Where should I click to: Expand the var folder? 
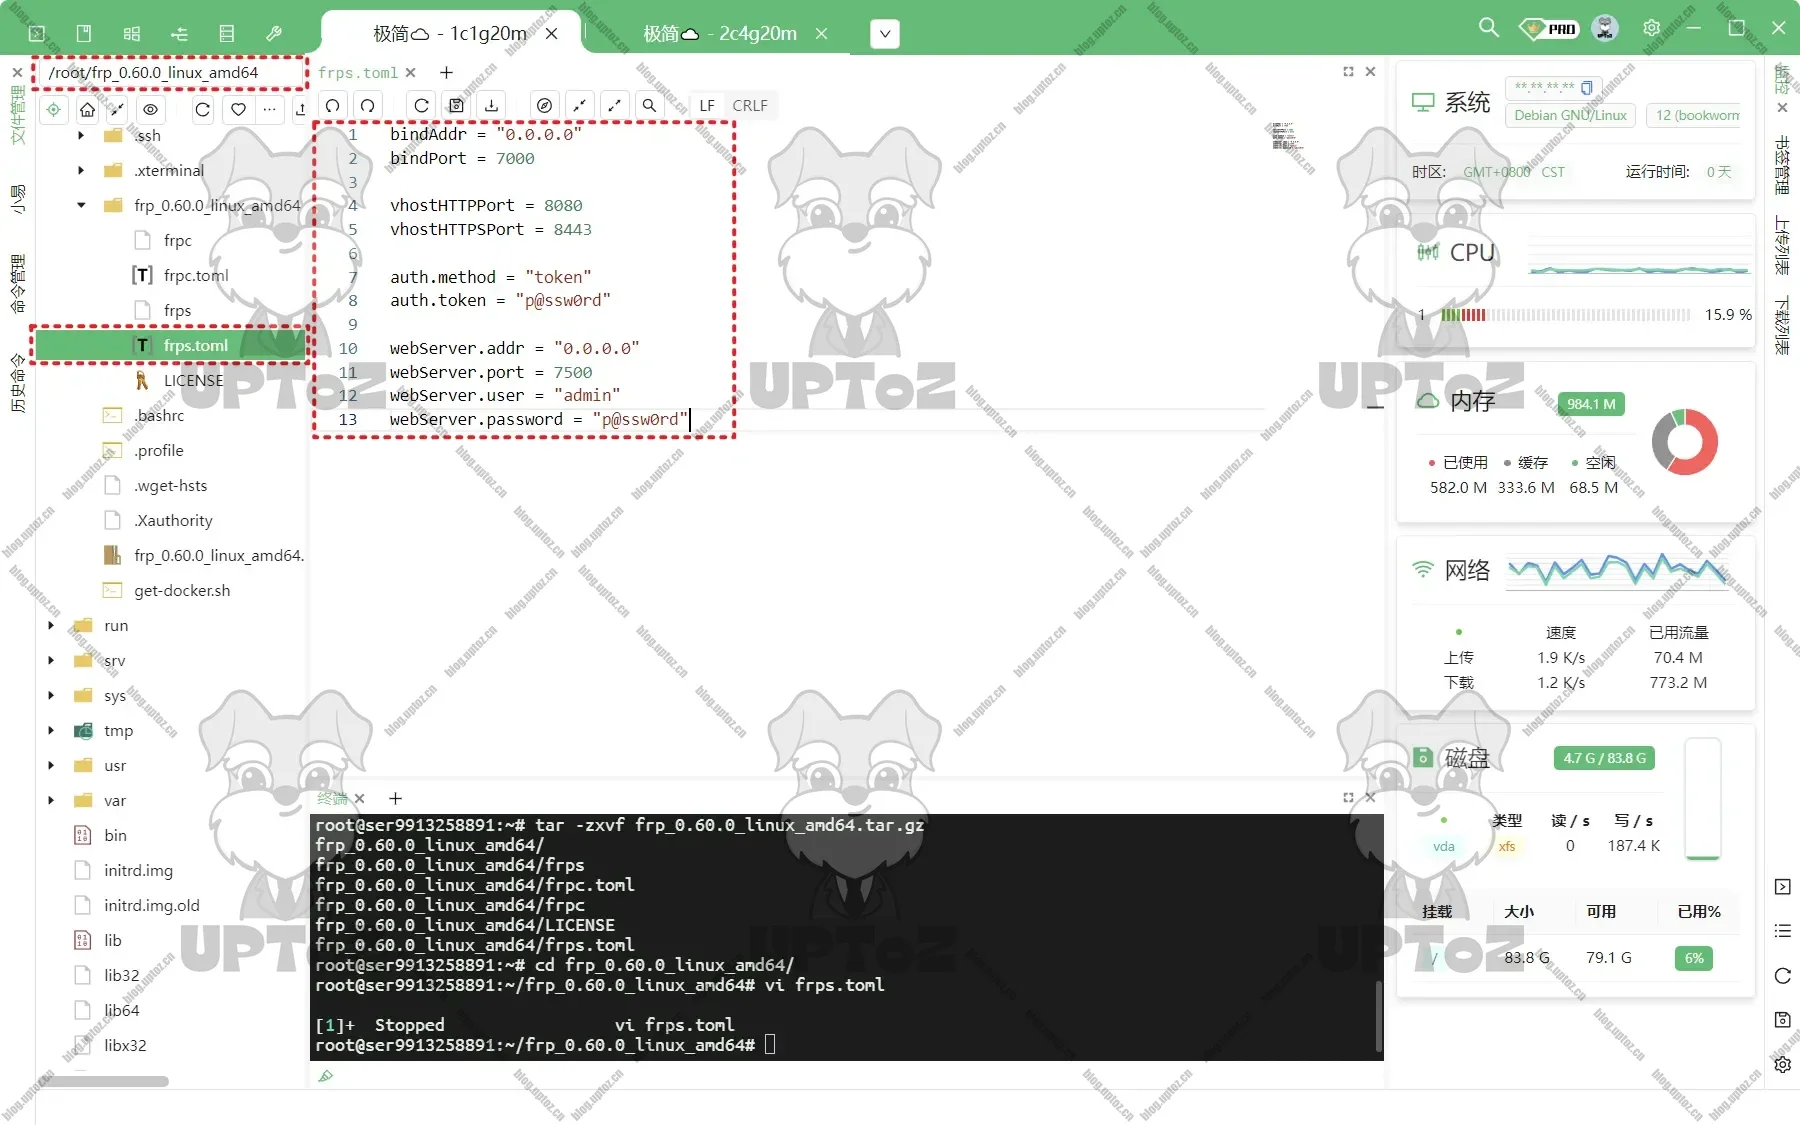point(51,800)
